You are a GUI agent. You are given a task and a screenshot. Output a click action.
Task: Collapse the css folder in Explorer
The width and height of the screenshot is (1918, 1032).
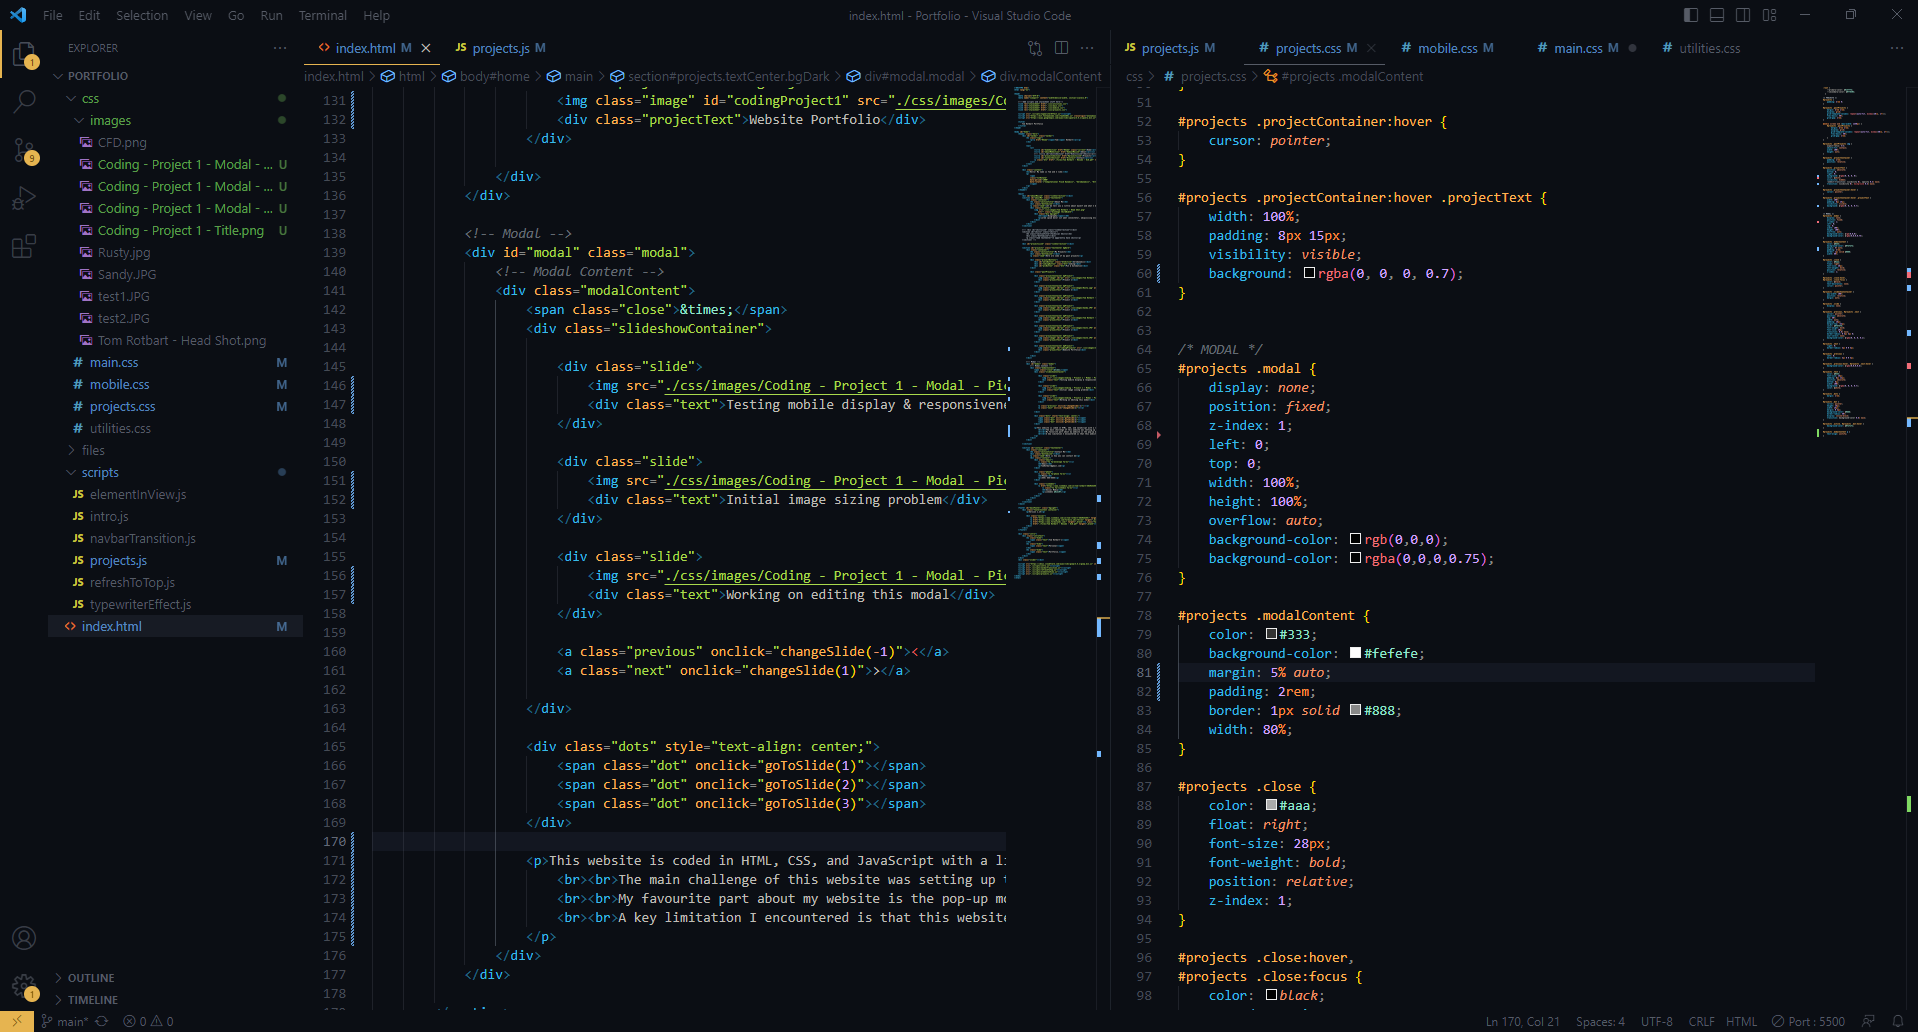coord(90,98)
